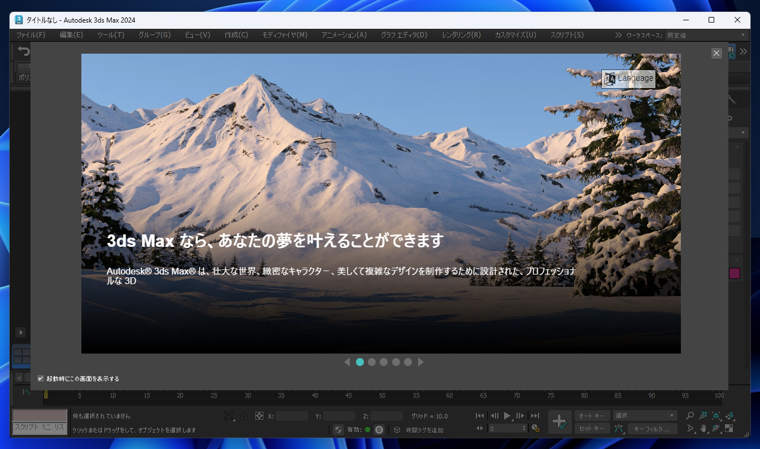
Task: Select the Zoom magnifier tool
Action: 690,416
